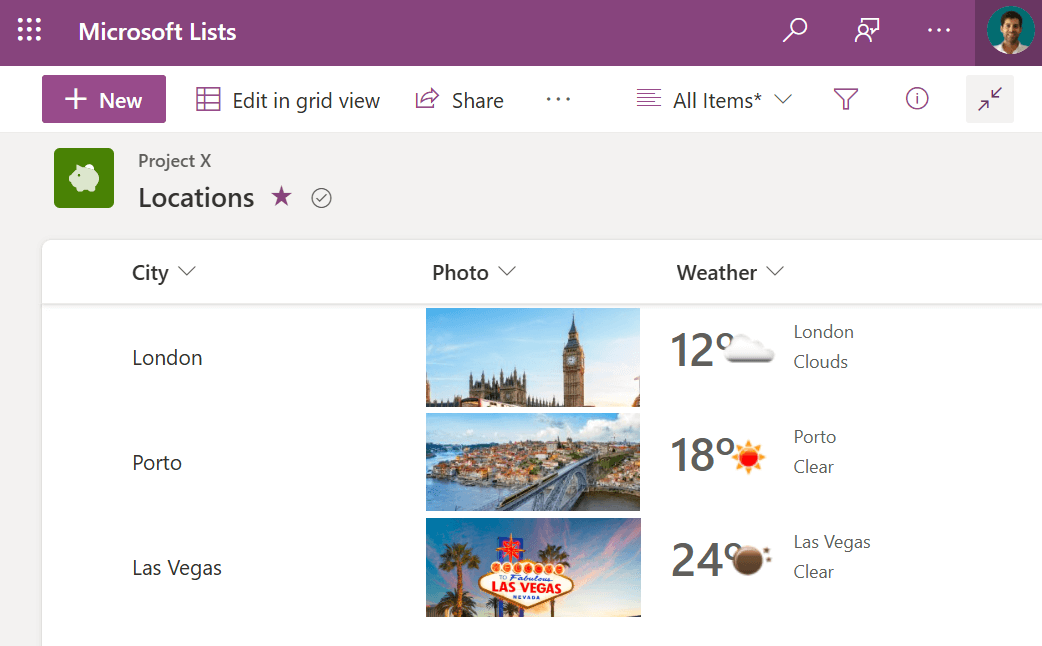Open the details info pane icon
The height and width of the screenshot is (646, 1042).
click(x=917, y=99)
